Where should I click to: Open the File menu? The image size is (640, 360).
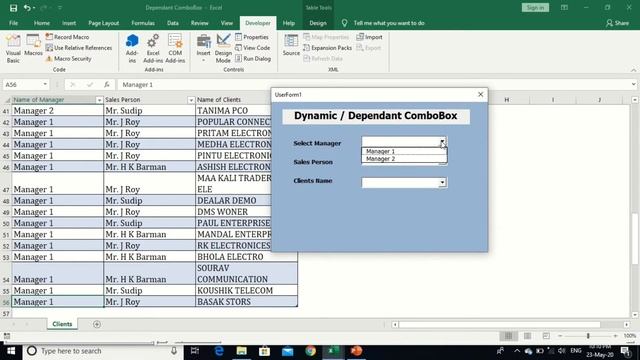[x=13, y=23]
